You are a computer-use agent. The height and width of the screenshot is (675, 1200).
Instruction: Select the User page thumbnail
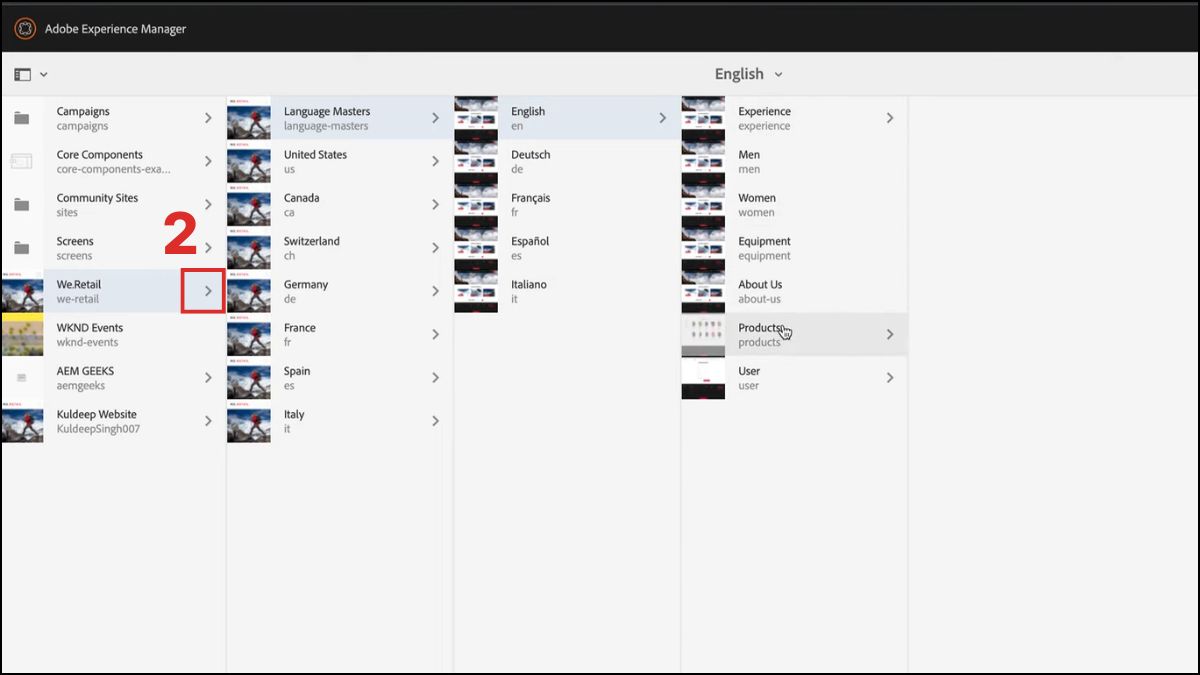(x=703, y=378)
